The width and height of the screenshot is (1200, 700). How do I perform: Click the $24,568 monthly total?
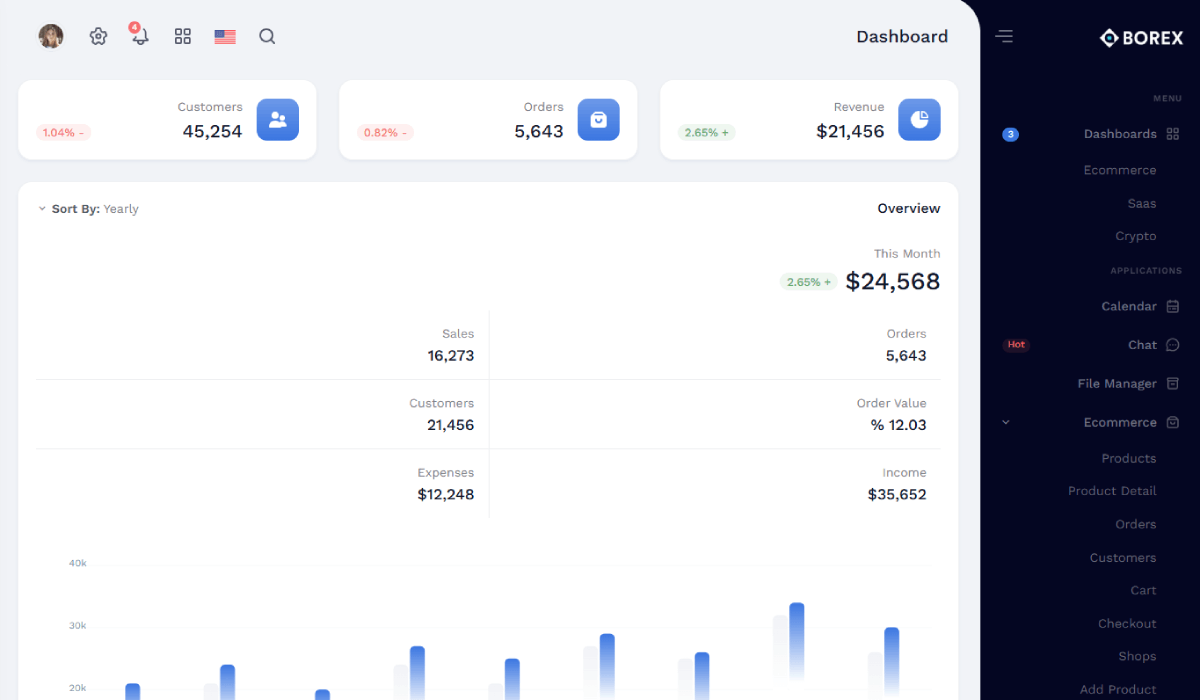pos(893,282)
